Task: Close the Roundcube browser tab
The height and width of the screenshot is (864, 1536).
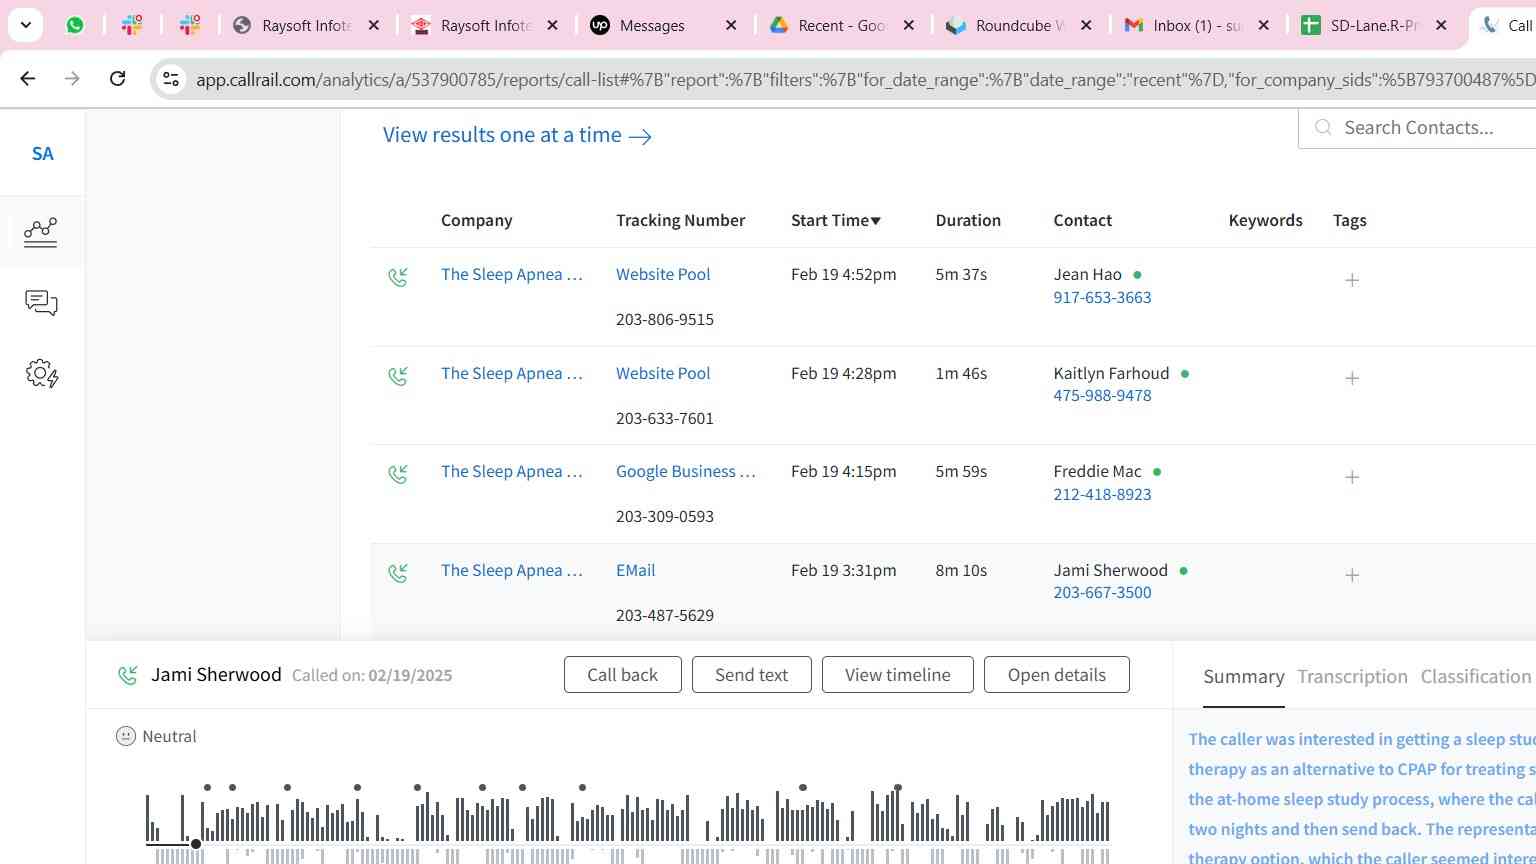Action: click(1087, 25)
